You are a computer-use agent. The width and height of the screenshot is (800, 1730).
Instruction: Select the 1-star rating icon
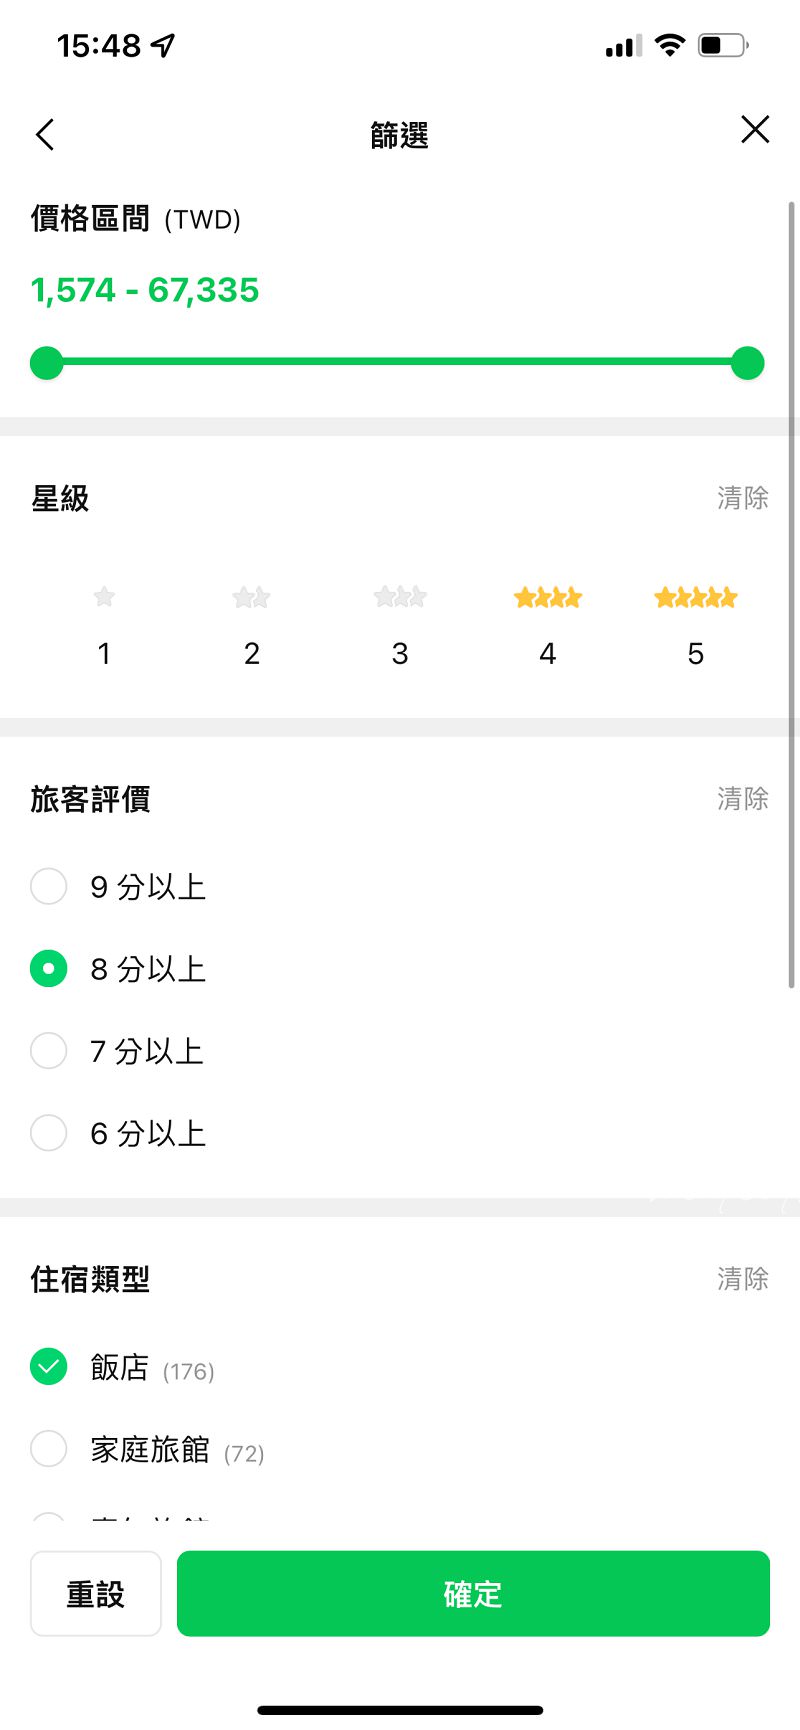[104, 597]
